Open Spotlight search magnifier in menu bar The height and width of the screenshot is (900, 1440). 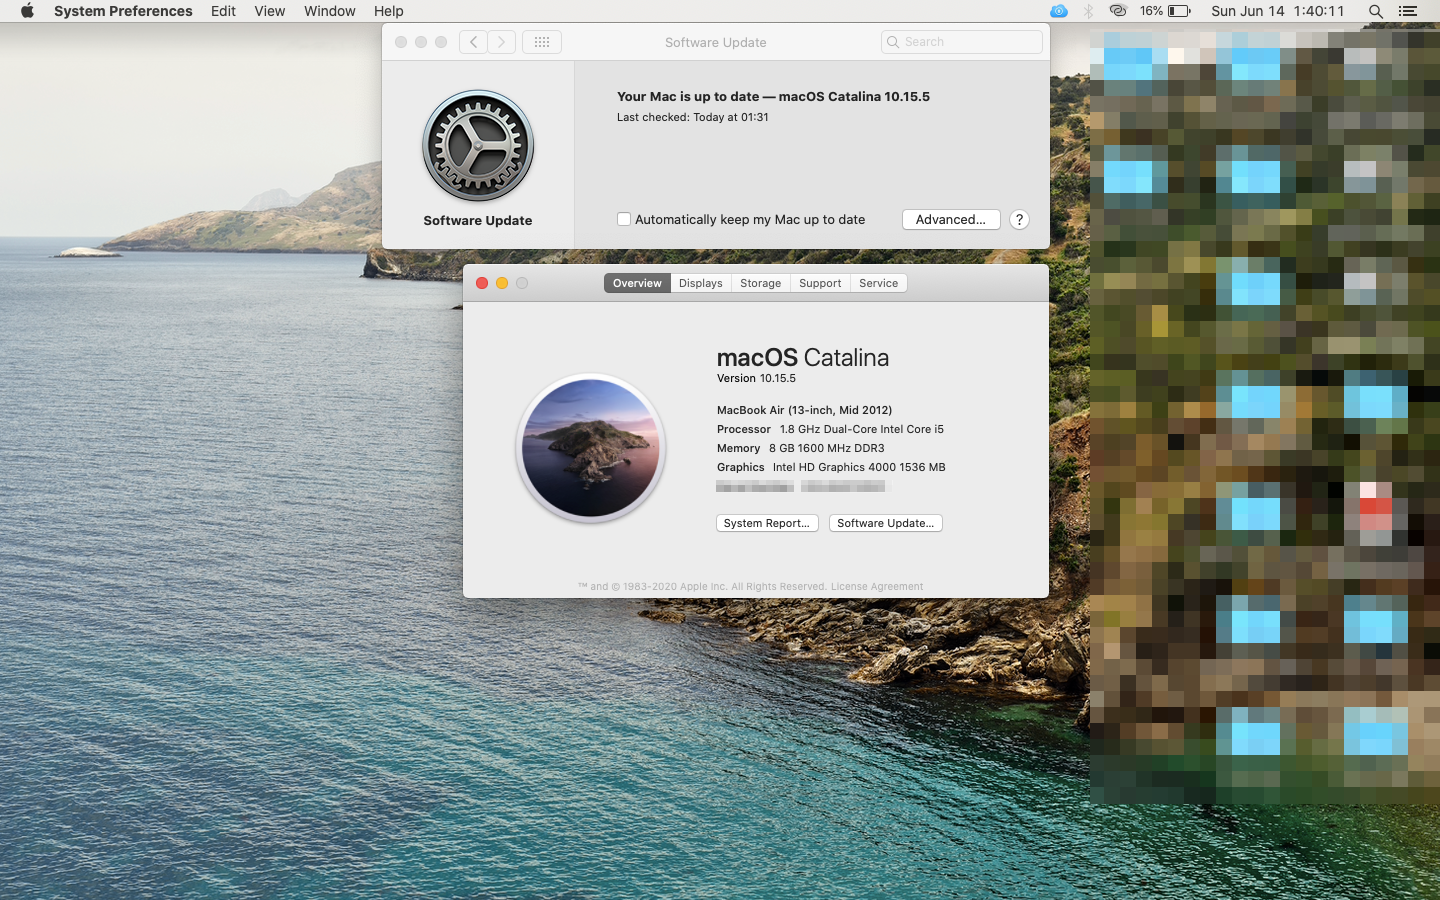1376,11
